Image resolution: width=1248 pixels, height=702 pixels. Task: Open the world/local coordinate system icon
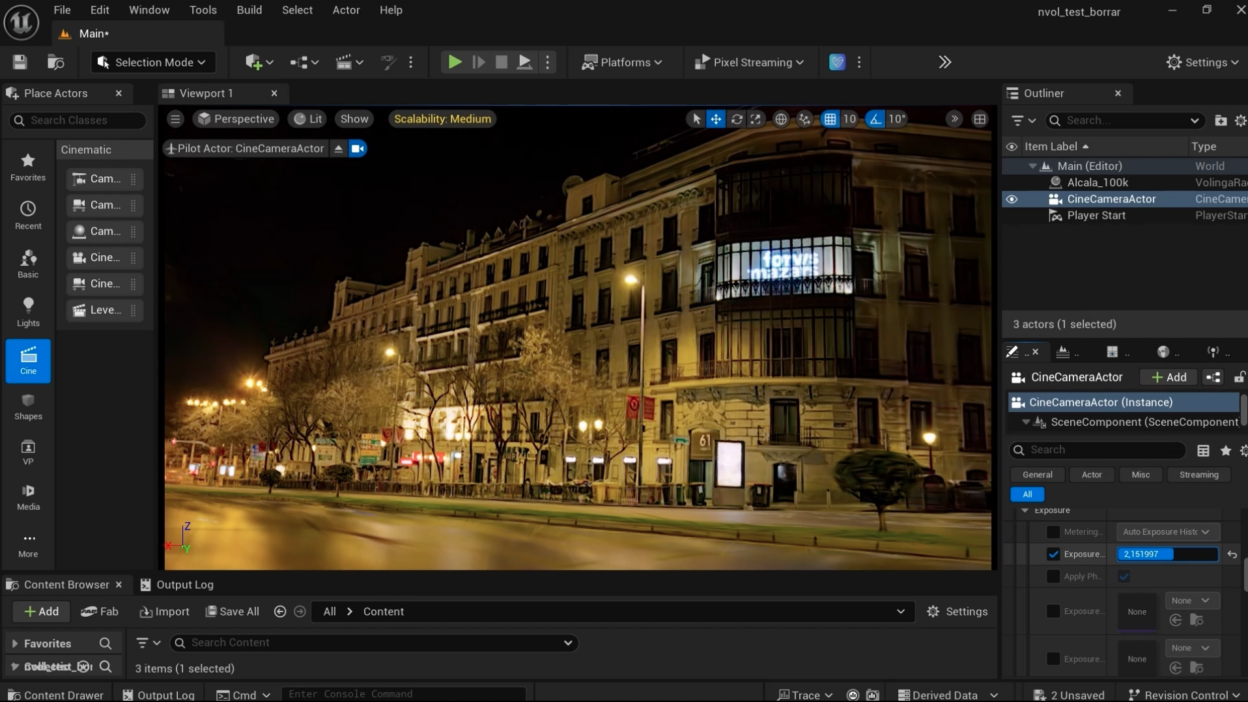(781, 119)
